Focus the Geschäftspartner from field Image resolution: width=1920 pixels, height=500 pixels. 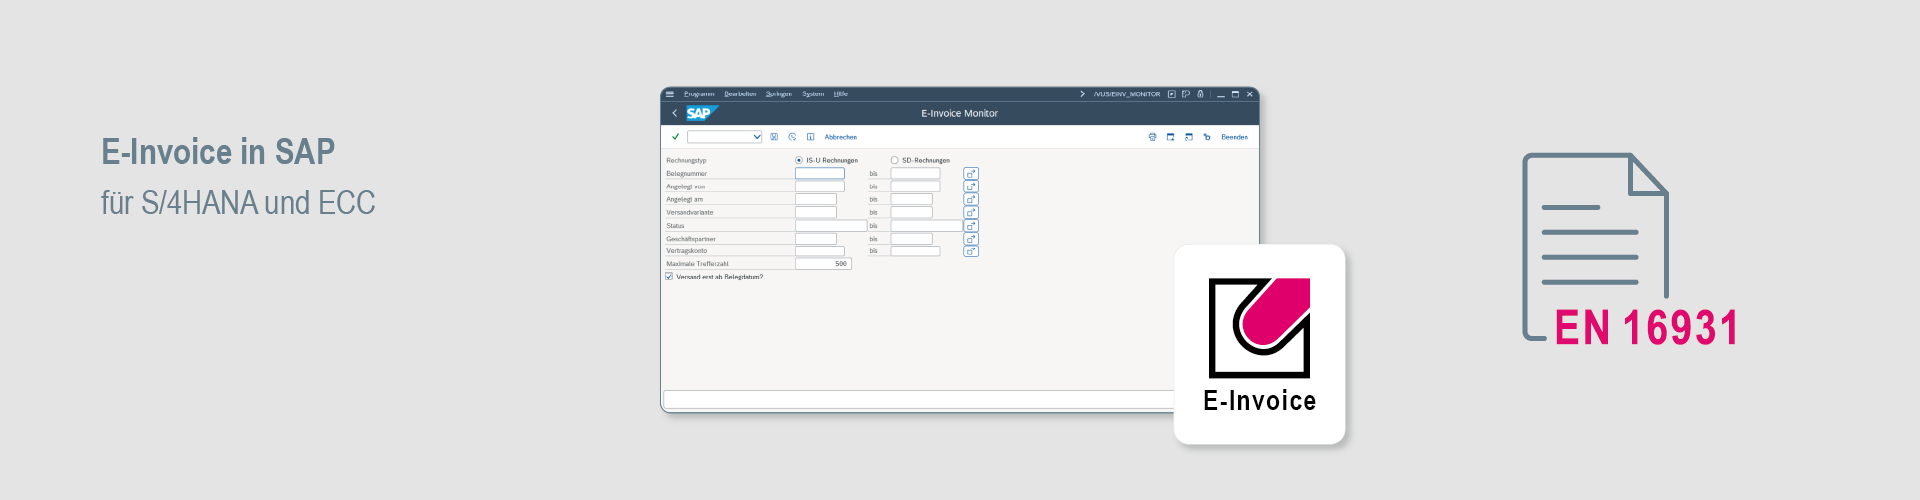pos(816,239)
